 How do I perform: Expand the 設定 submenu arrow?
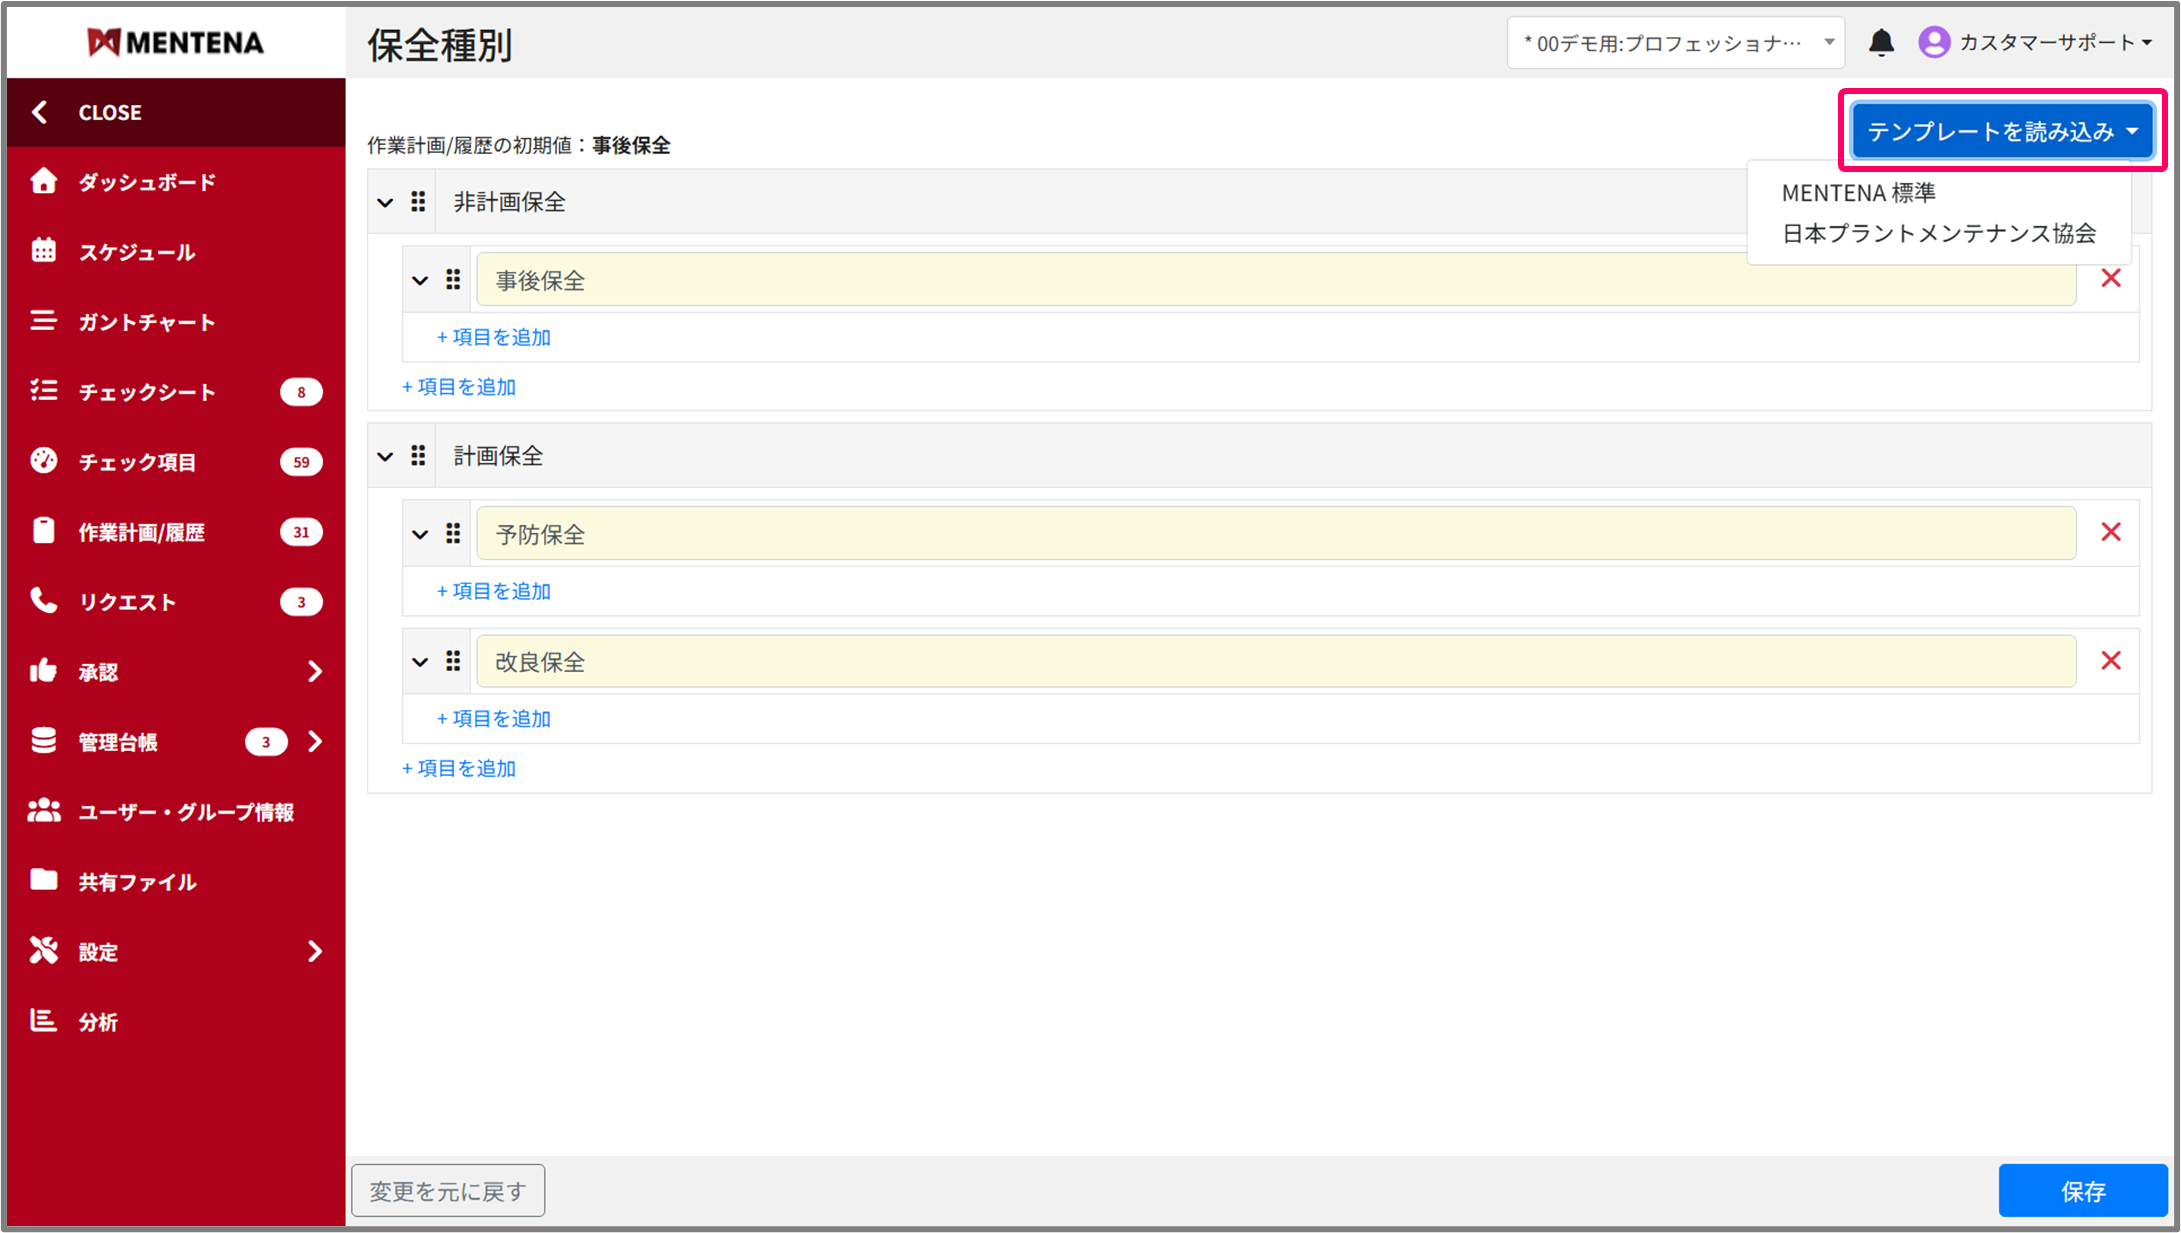coord(315,951)
